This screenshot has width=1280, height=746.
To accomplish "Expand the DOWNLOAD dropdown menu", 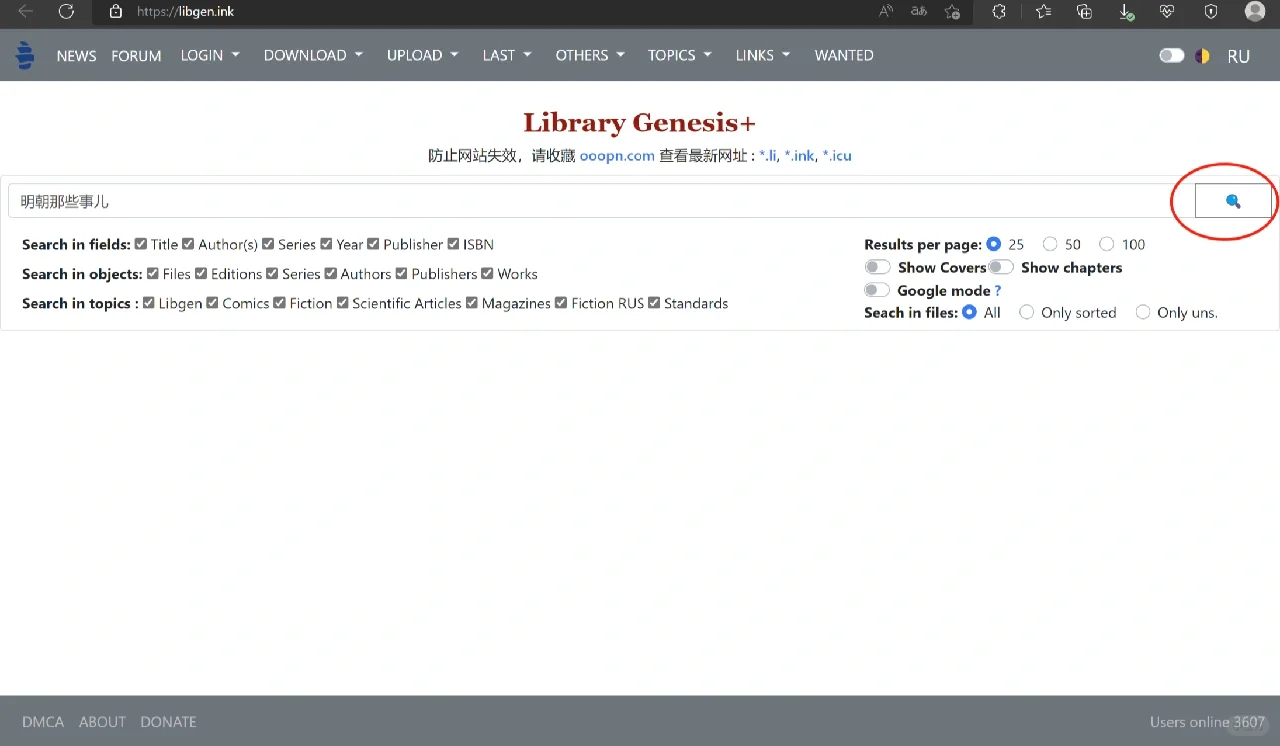I will point(313,55).
